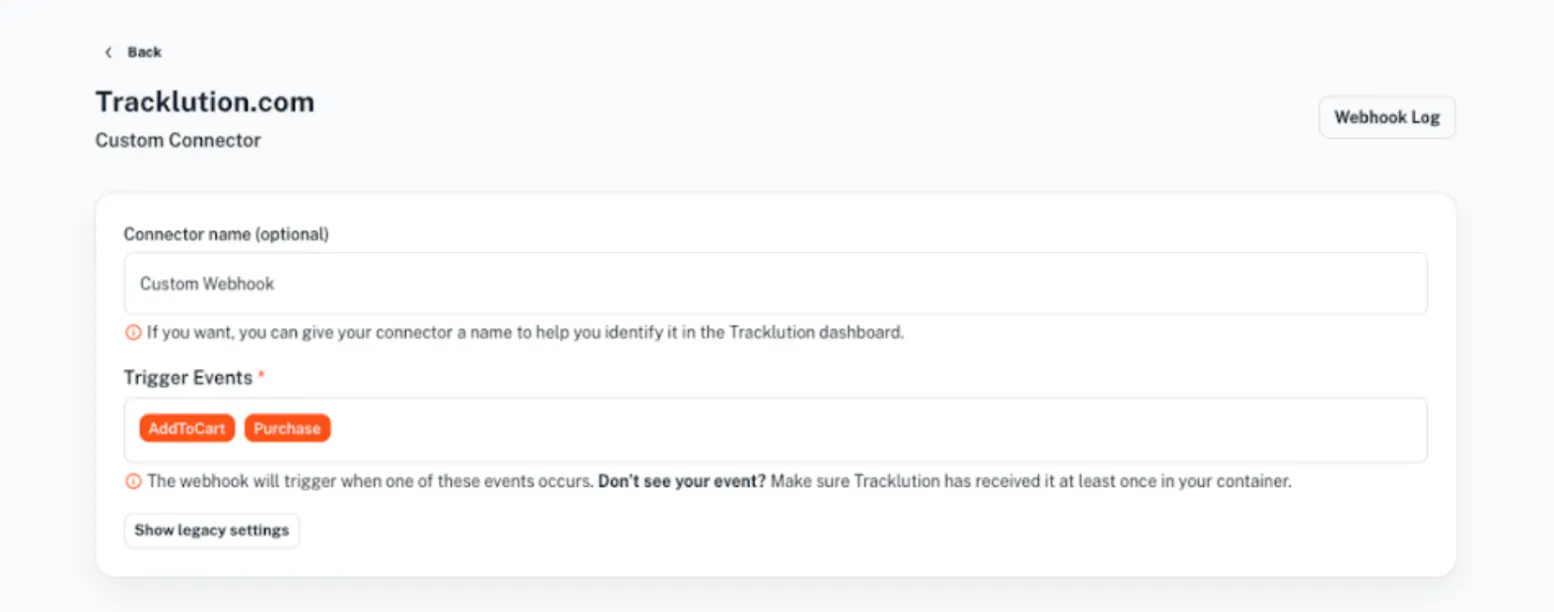Screen dimensions: 1554x612
Task: Click blank card area beside Show legacy settings
Action: 860,530
